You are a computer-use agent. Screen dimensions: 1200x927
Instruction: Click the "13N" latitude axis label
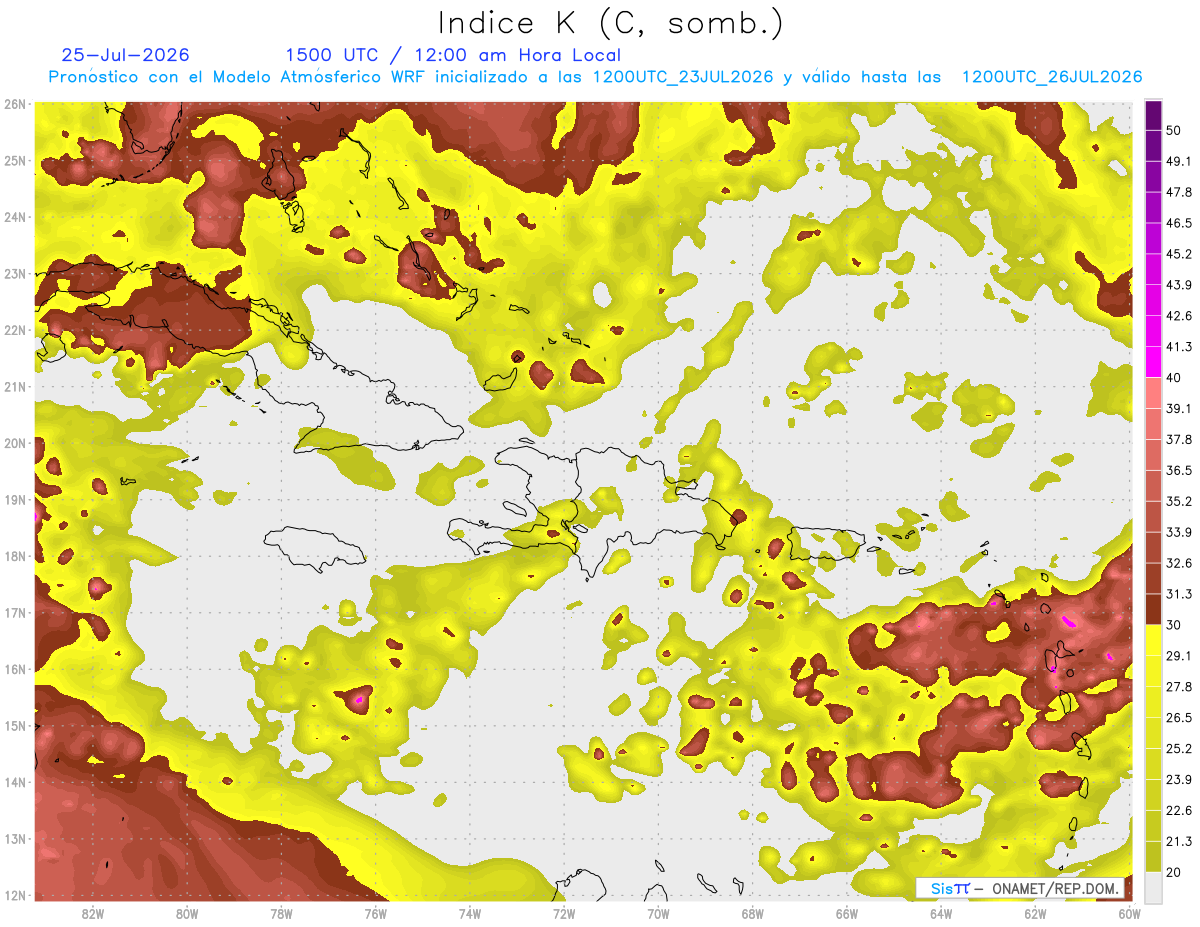(14, 839)
